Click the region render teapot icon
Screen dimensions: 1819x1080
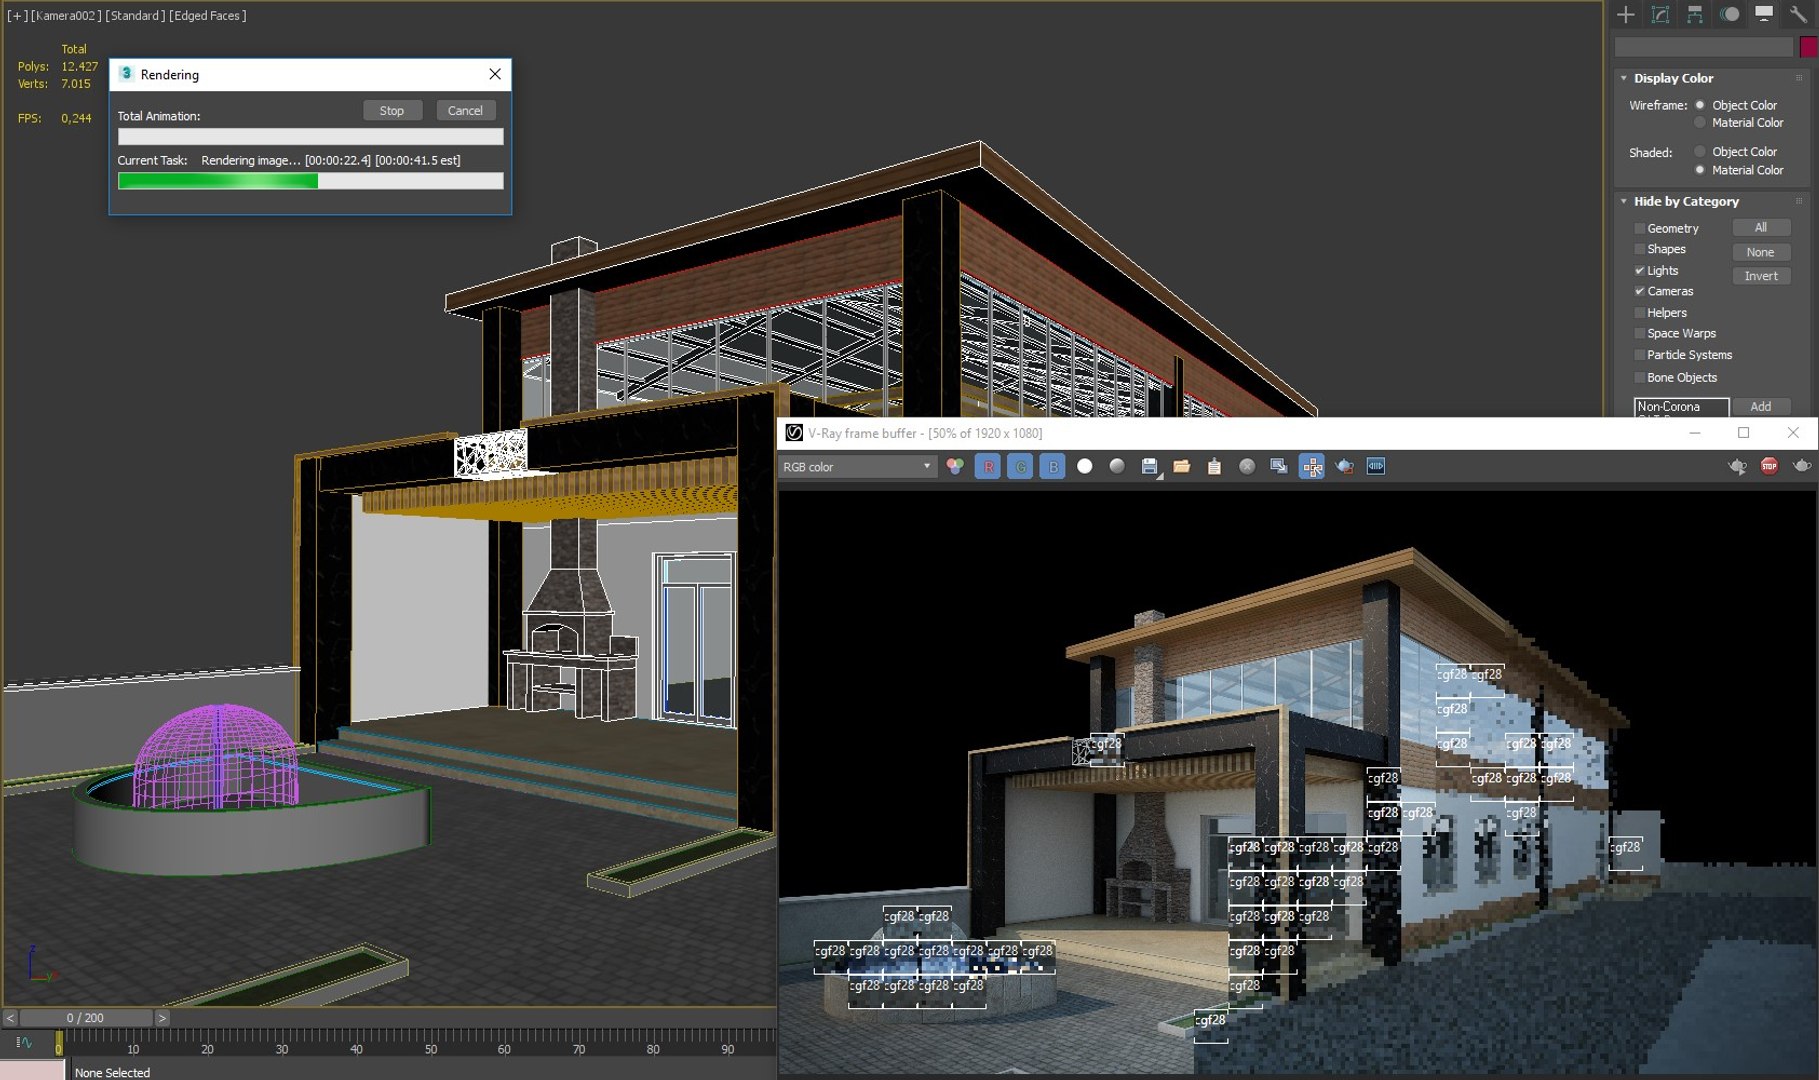(x=1345, y=466)
